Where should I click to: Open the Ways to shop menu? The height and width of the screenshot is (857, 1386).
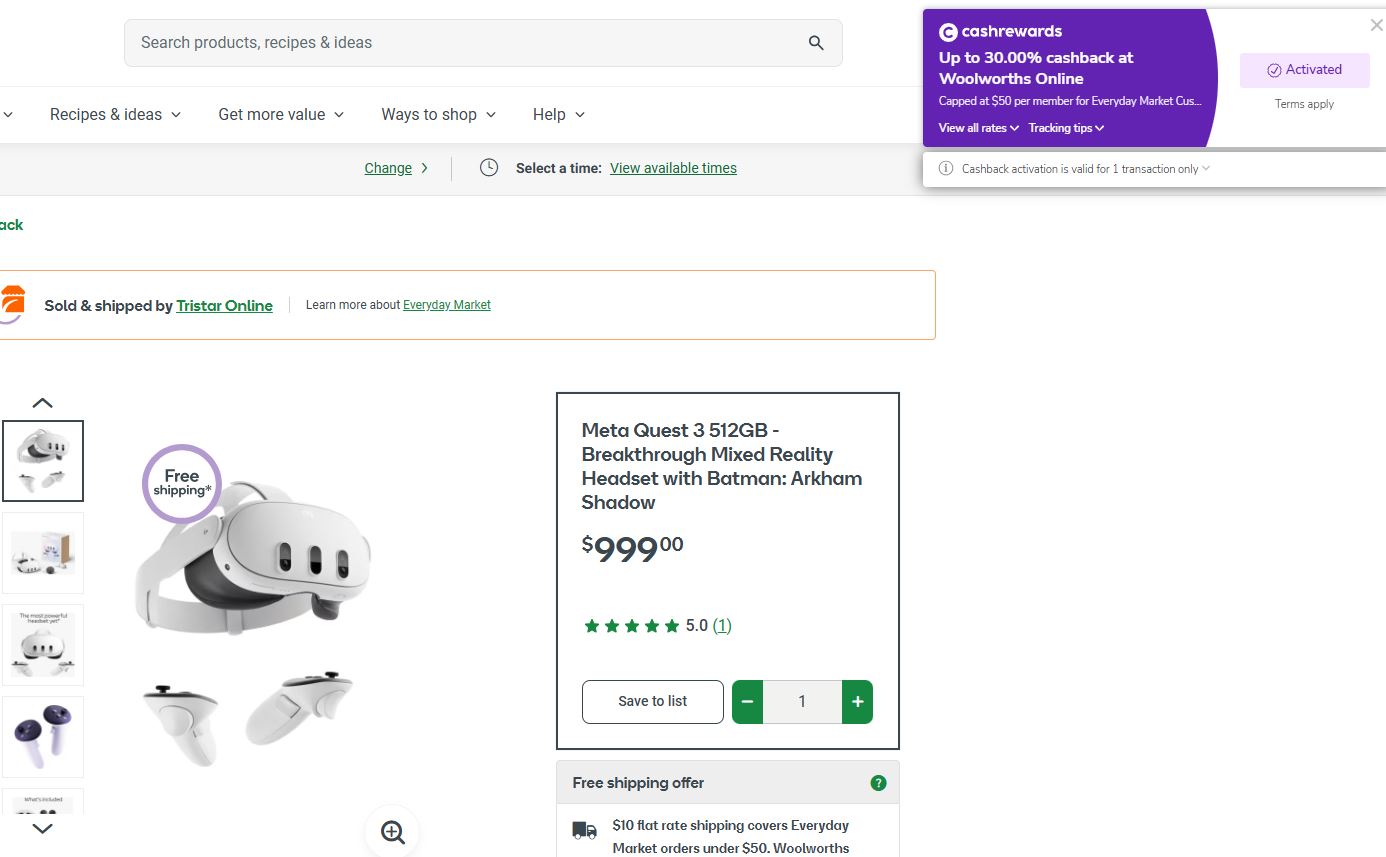pyautogui.click(x=439, y=114)
